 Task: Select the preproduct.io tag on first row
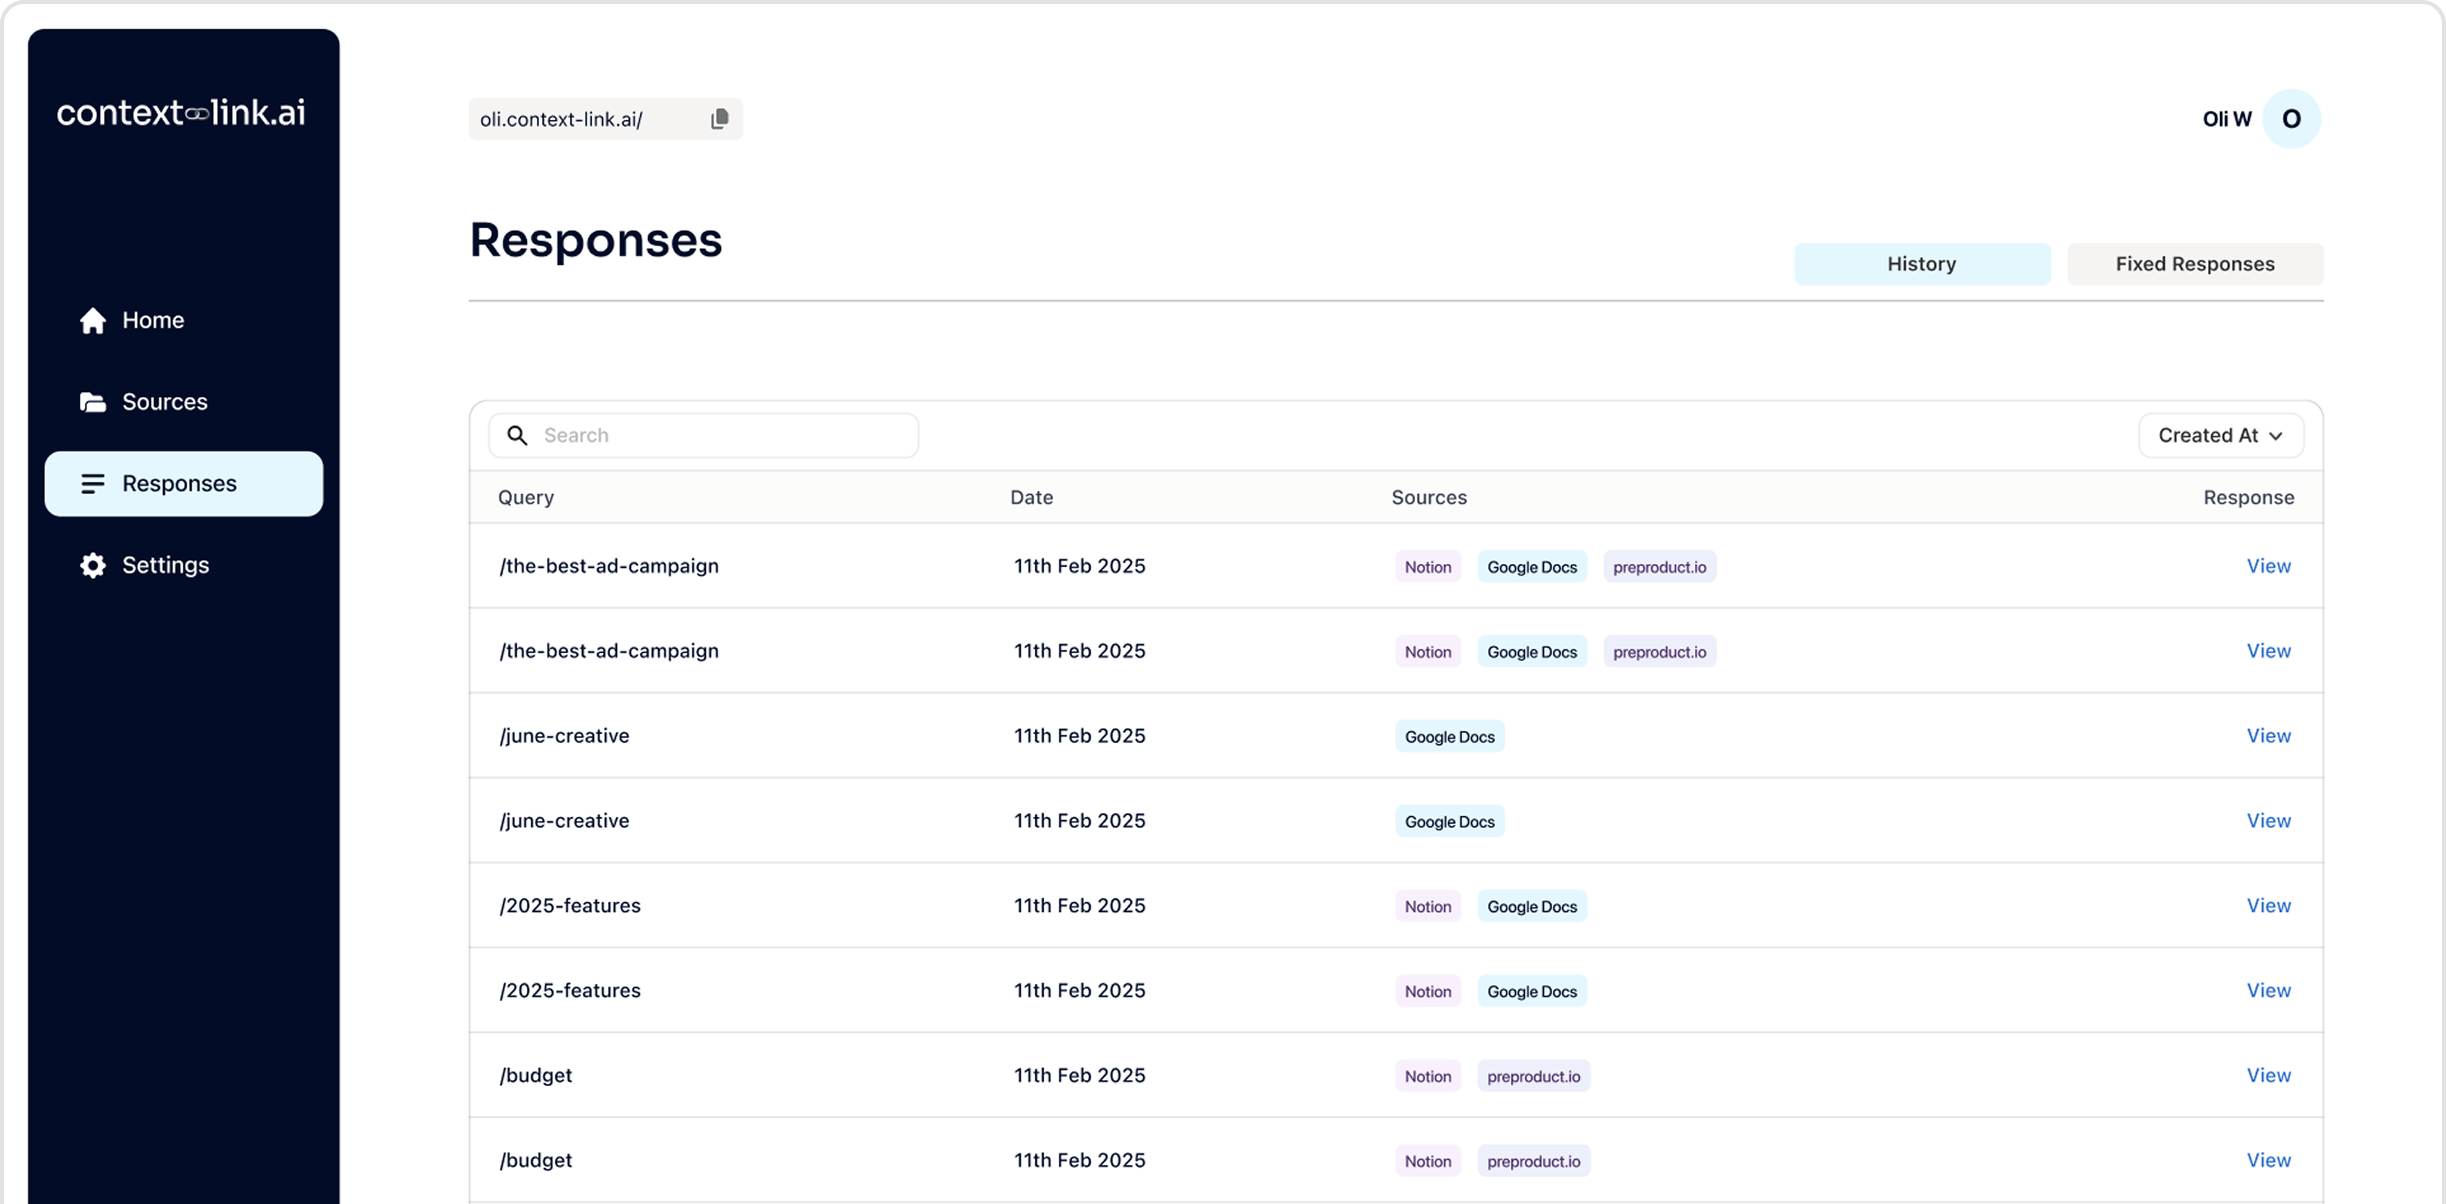pos(1659,566)
